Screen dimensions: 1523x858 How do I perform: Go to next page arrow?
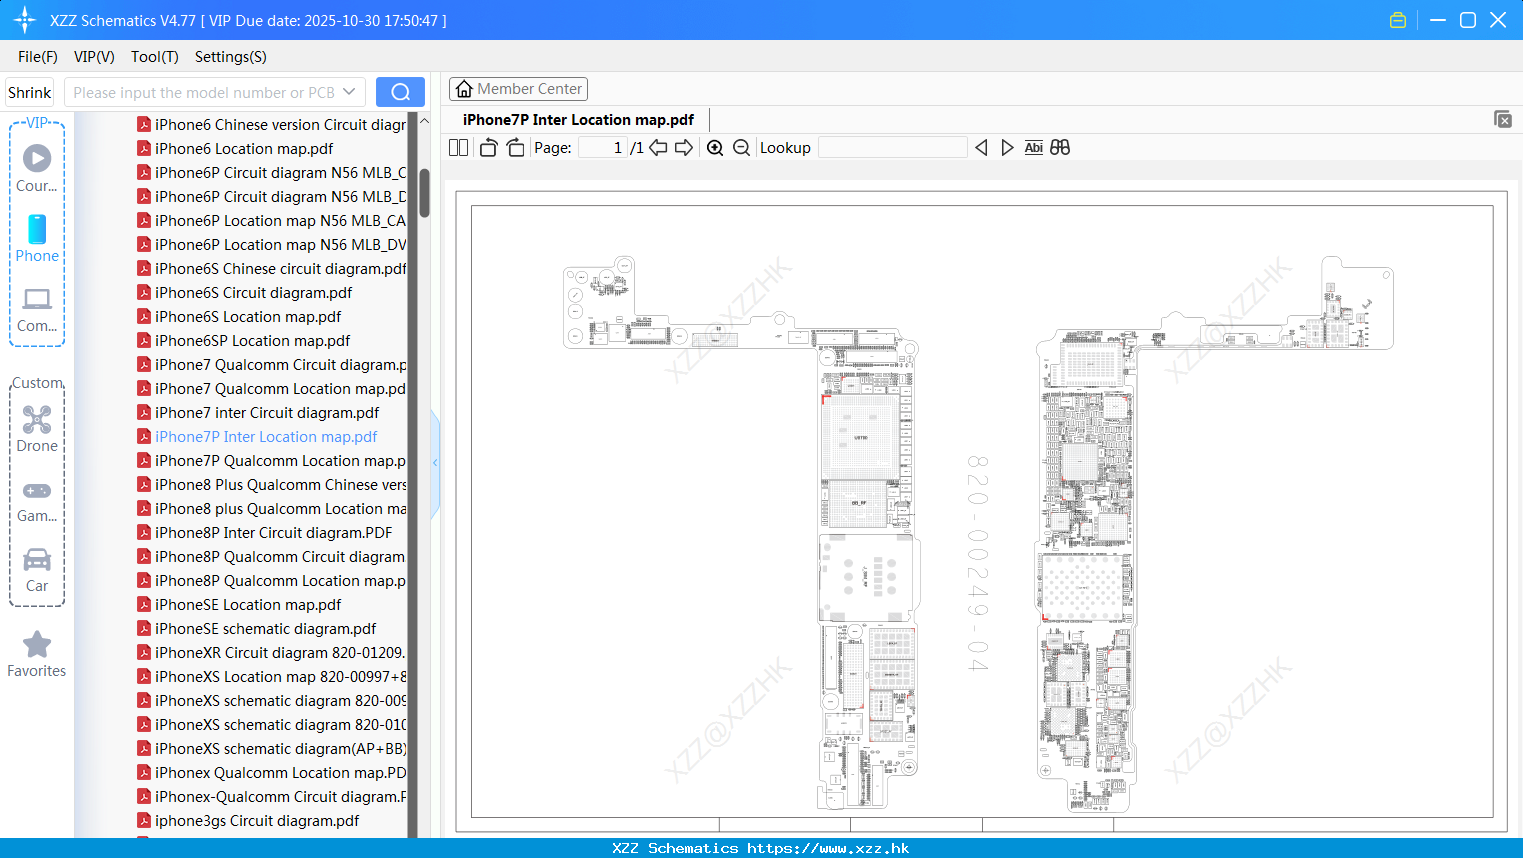tap(684, 148)
